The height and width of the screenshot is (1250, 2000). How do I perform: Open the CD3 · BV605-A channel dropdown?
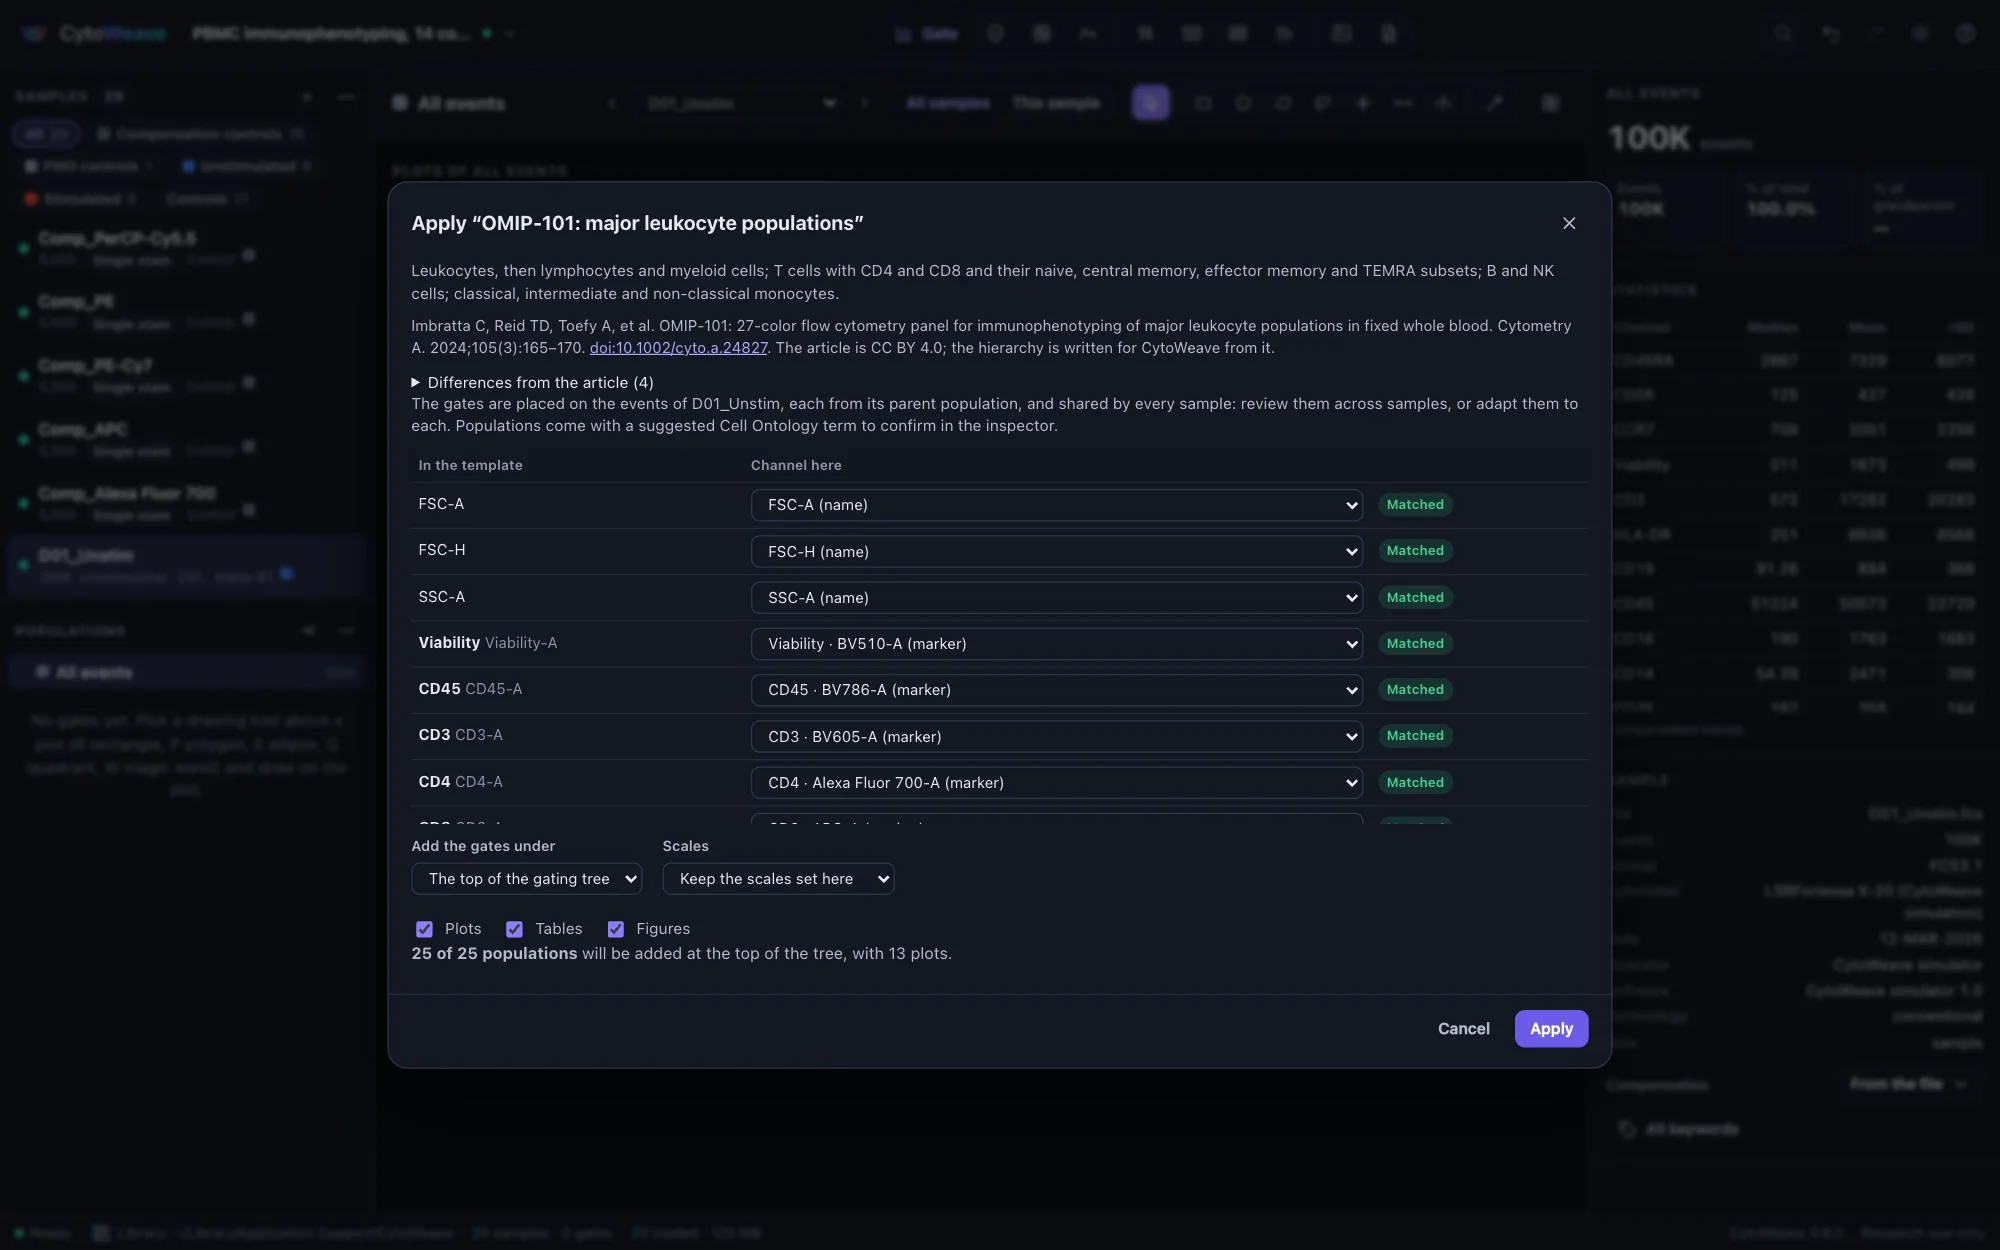tap(1057, 737)
